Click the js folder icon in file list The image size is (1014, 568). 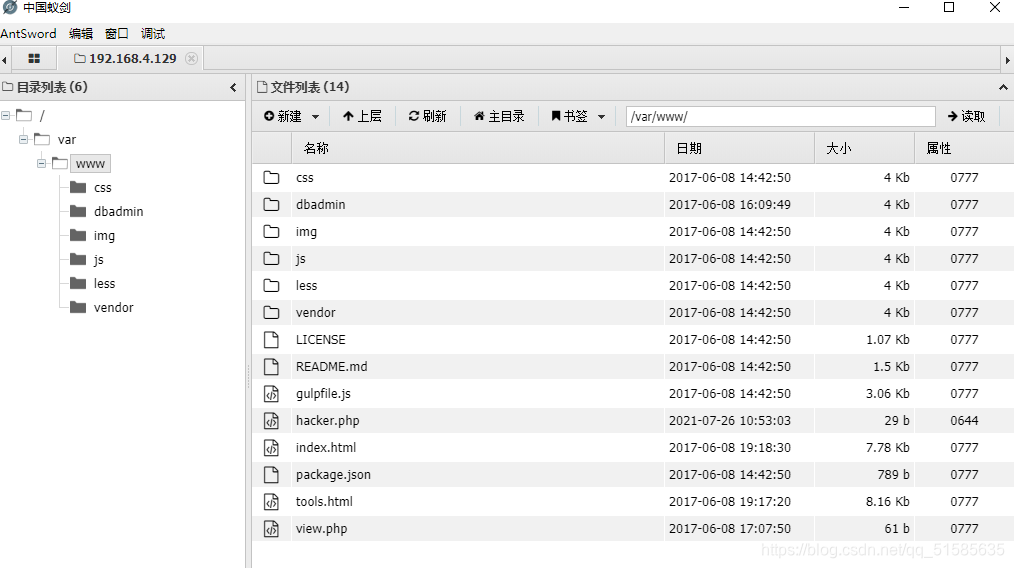(272, 259)
